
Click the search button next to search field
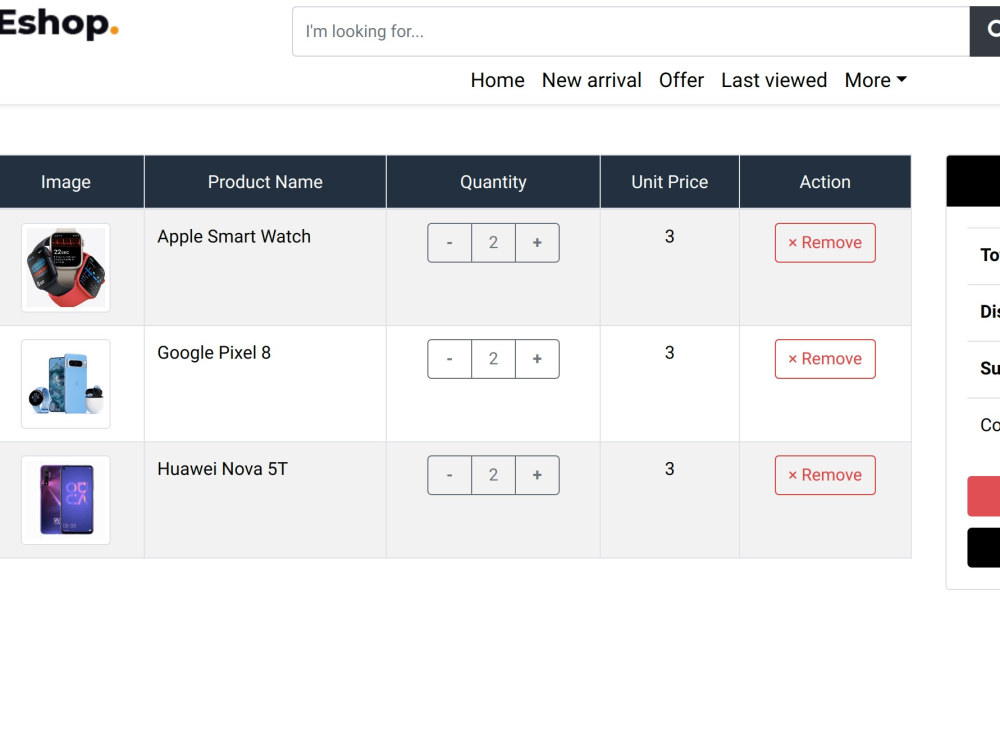tap(985, 31)
